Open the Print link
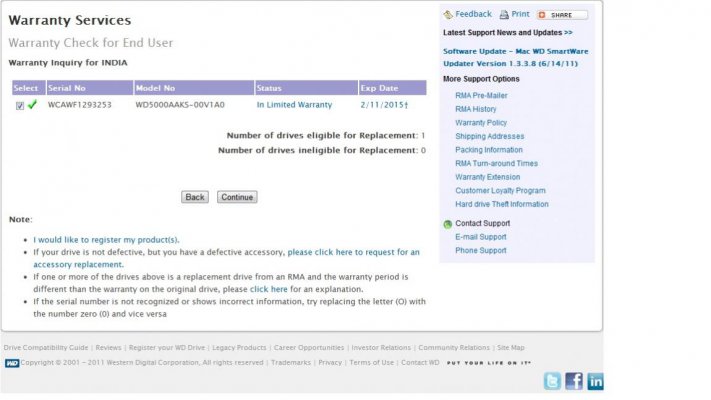Image resolution: width=711 pixels, height=400 pixels. point(520,14)
